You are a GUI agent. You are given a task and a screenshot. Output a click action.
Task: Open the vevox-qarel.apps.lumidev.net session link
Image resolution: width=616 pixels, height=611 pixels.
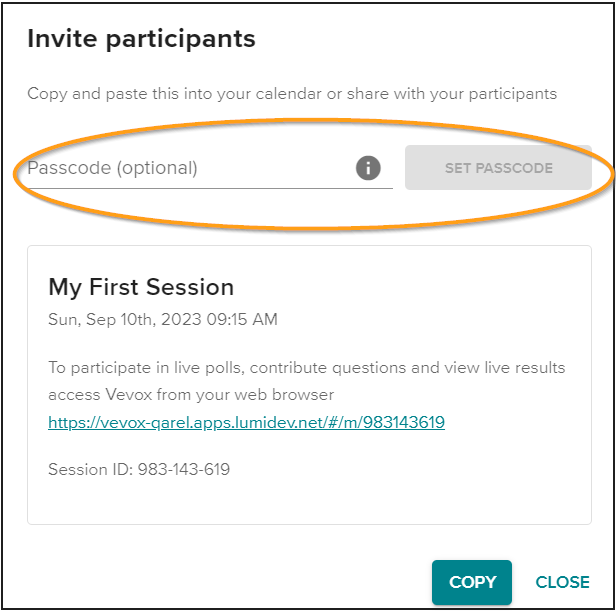coord(246,422)
